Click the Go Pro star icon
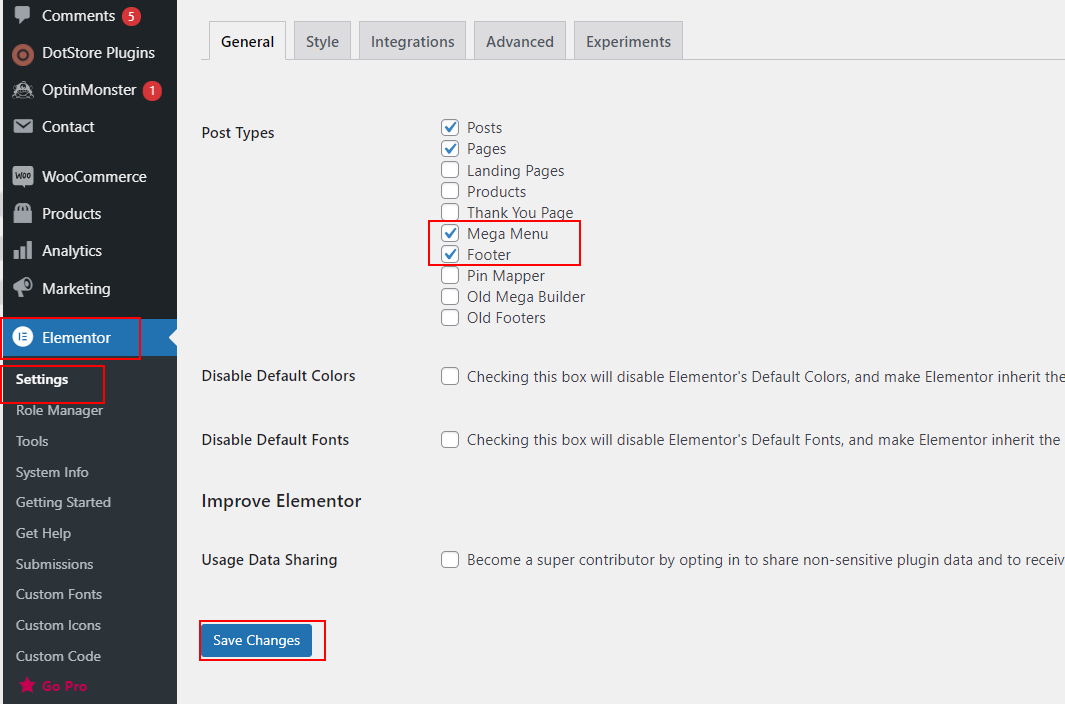Viewport: 1065px width, 704px height. tap(27, 686)
